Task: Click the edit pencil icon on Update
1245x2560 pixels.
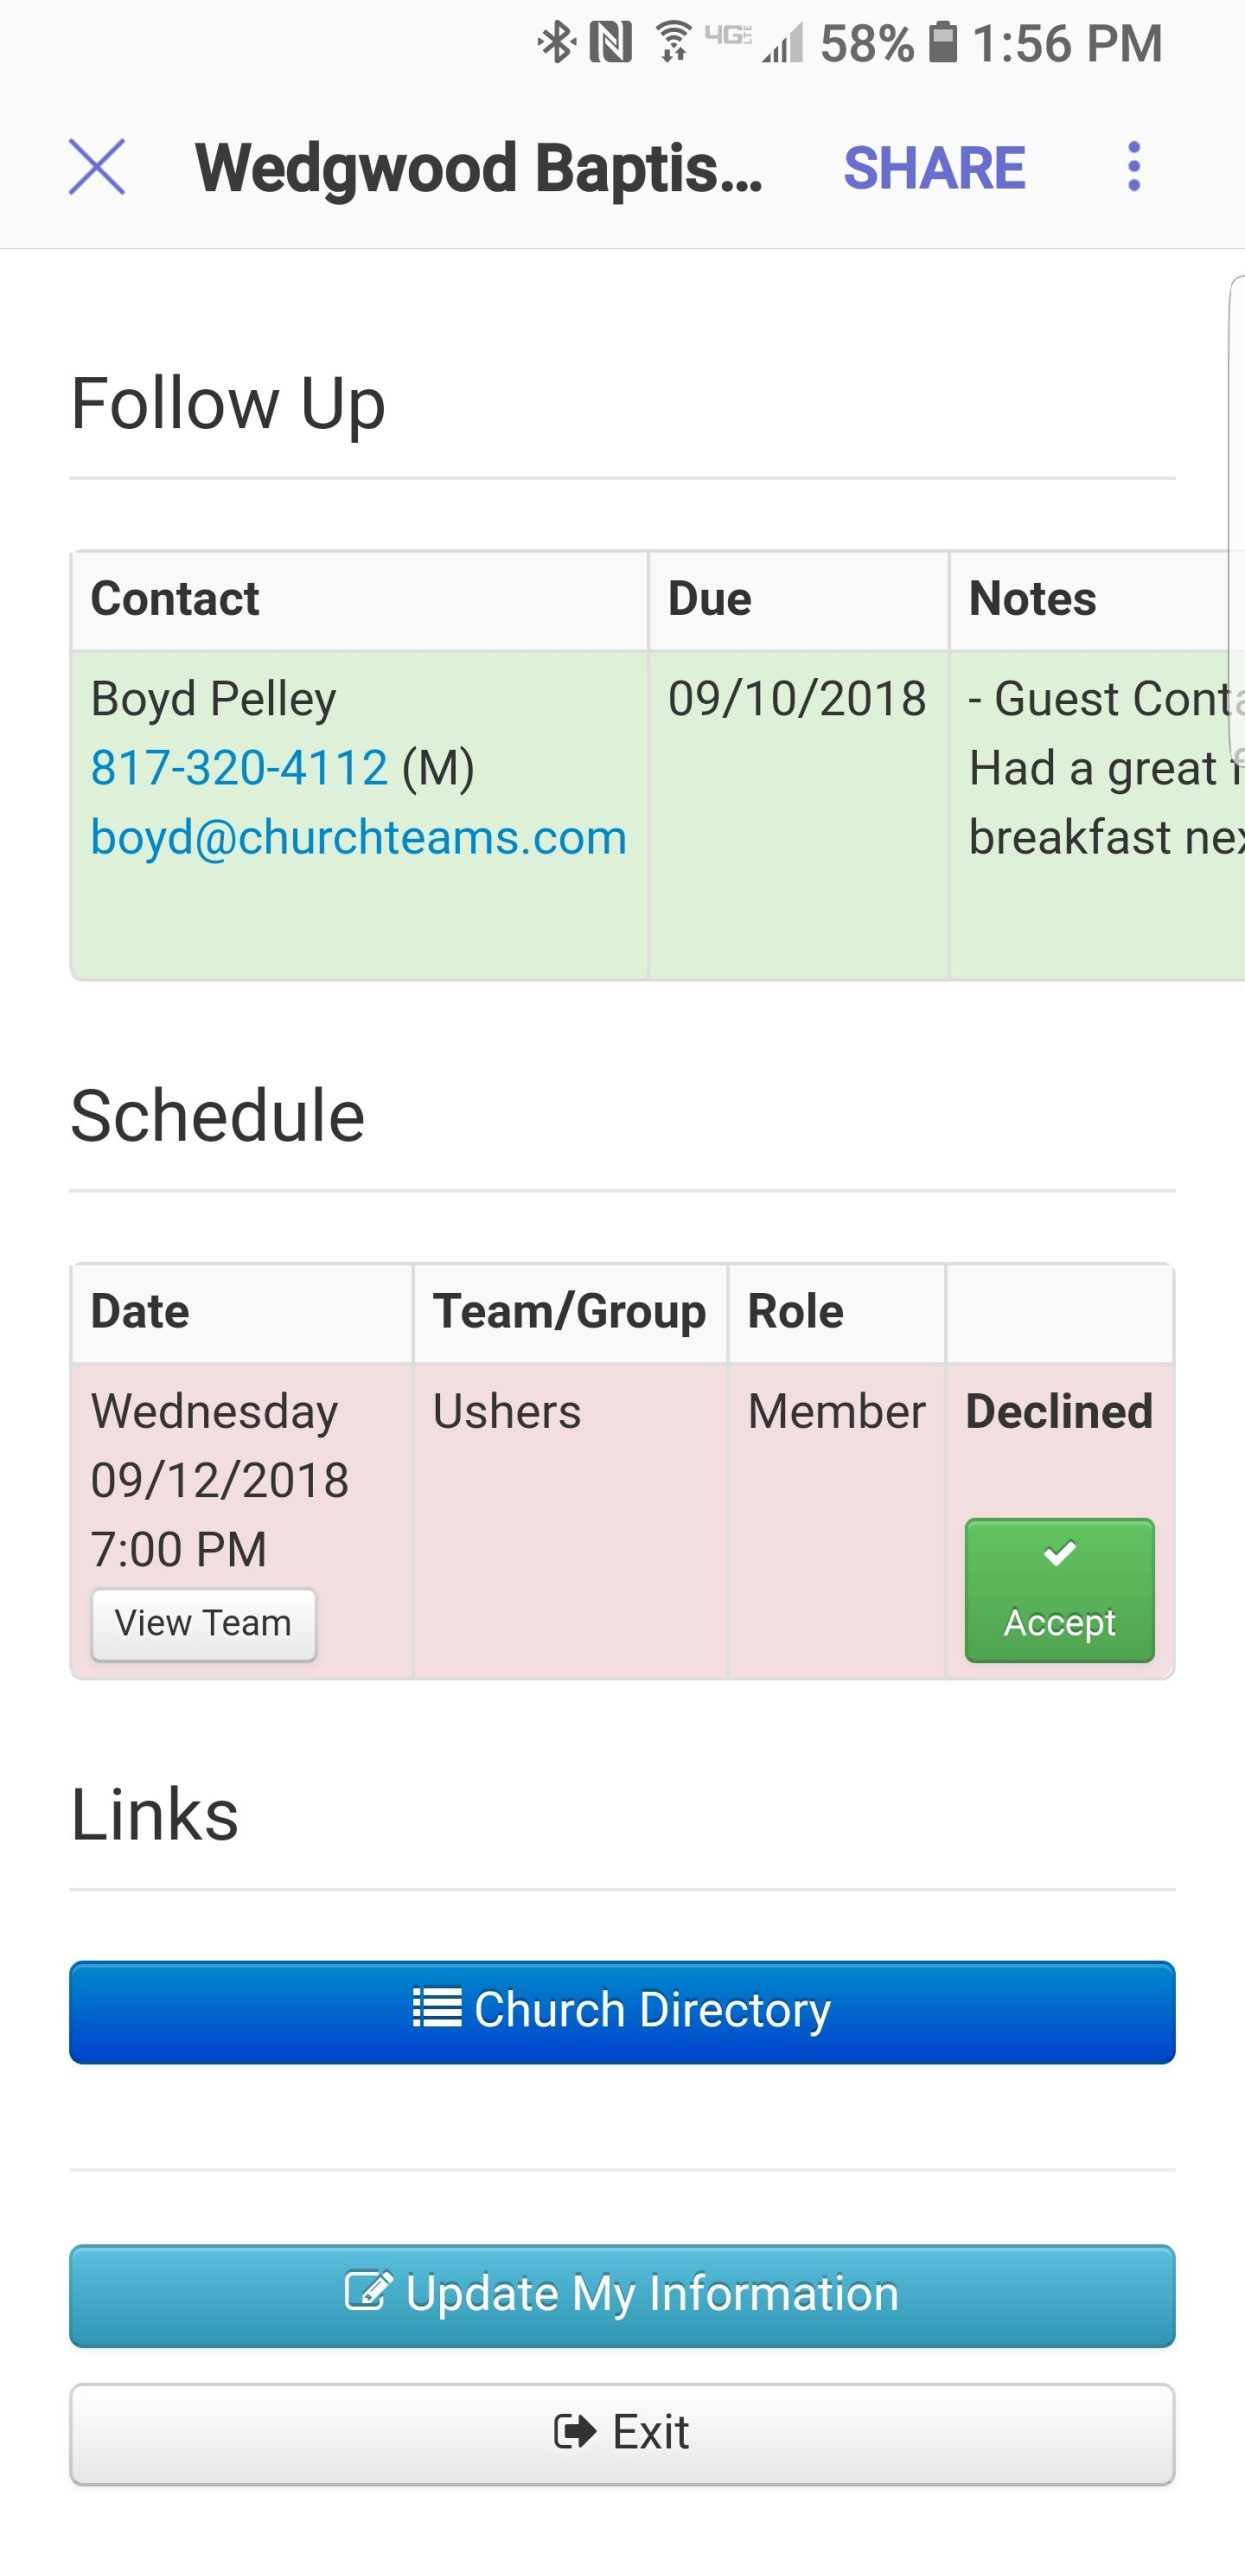Action: (x=367, y=2290)
